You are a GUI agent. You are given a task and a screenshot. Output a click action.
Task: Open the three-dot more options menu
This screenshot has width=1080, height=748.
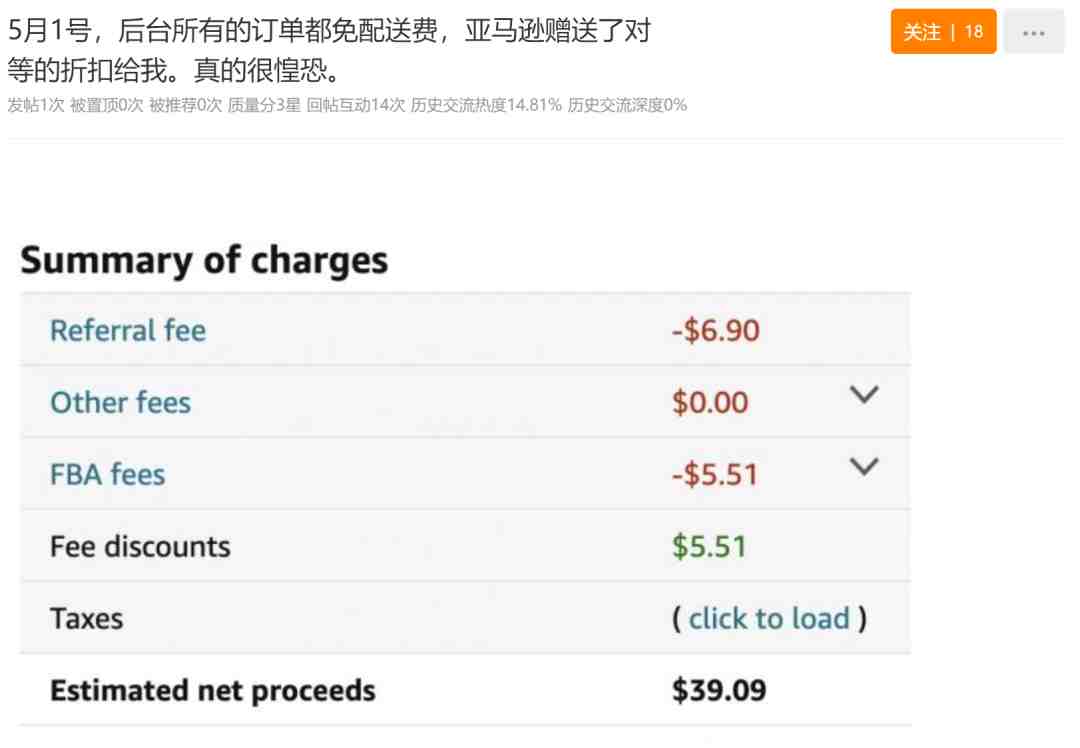(x=1033, y=32)
